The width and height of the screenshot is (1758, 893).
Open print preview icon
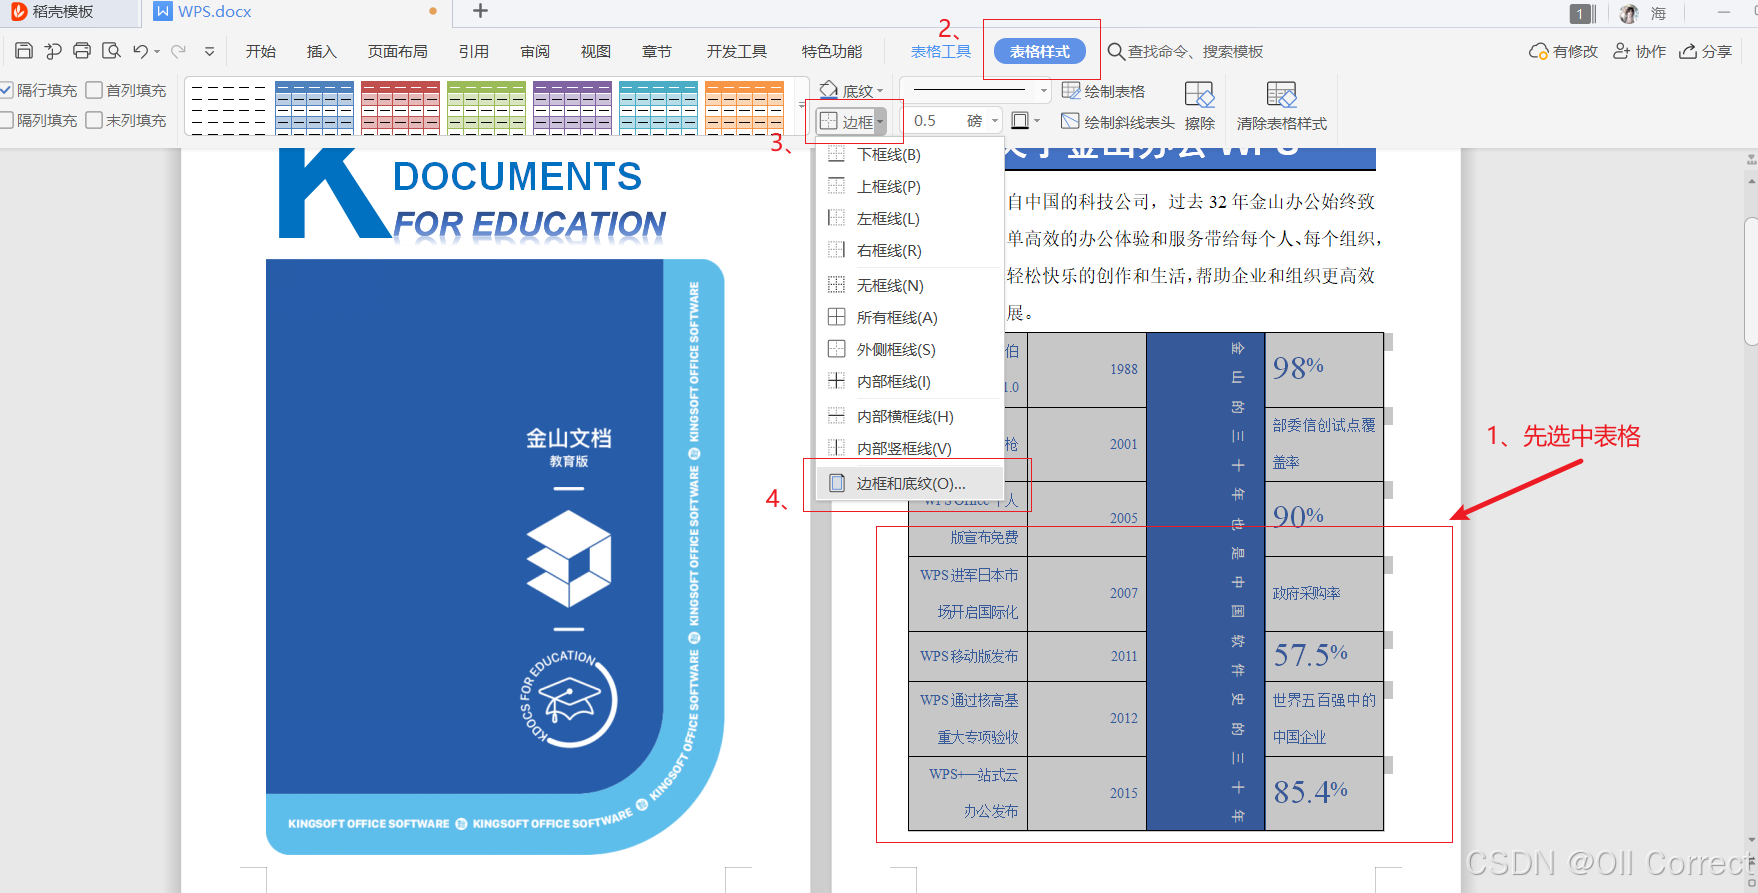click(111, 51)
